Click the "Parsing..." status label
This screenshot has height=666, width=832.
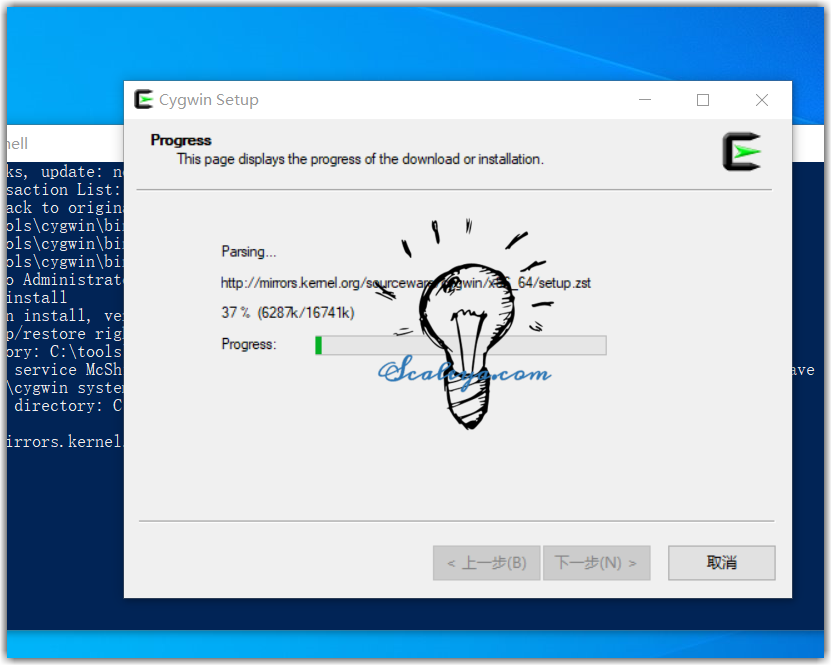coord(249,252)
